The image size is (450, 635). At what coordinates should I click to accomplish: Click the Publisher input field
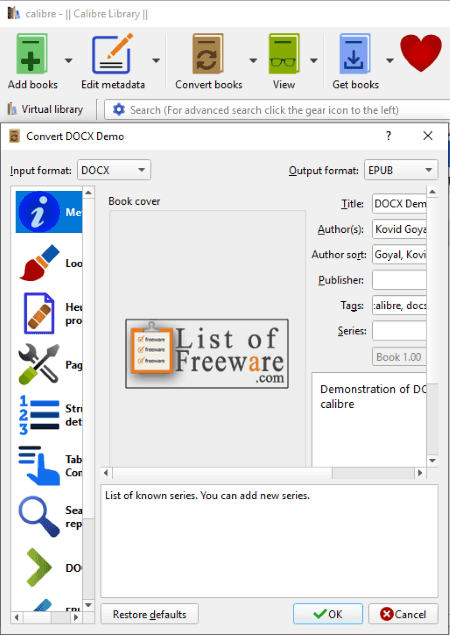(399, 280)
